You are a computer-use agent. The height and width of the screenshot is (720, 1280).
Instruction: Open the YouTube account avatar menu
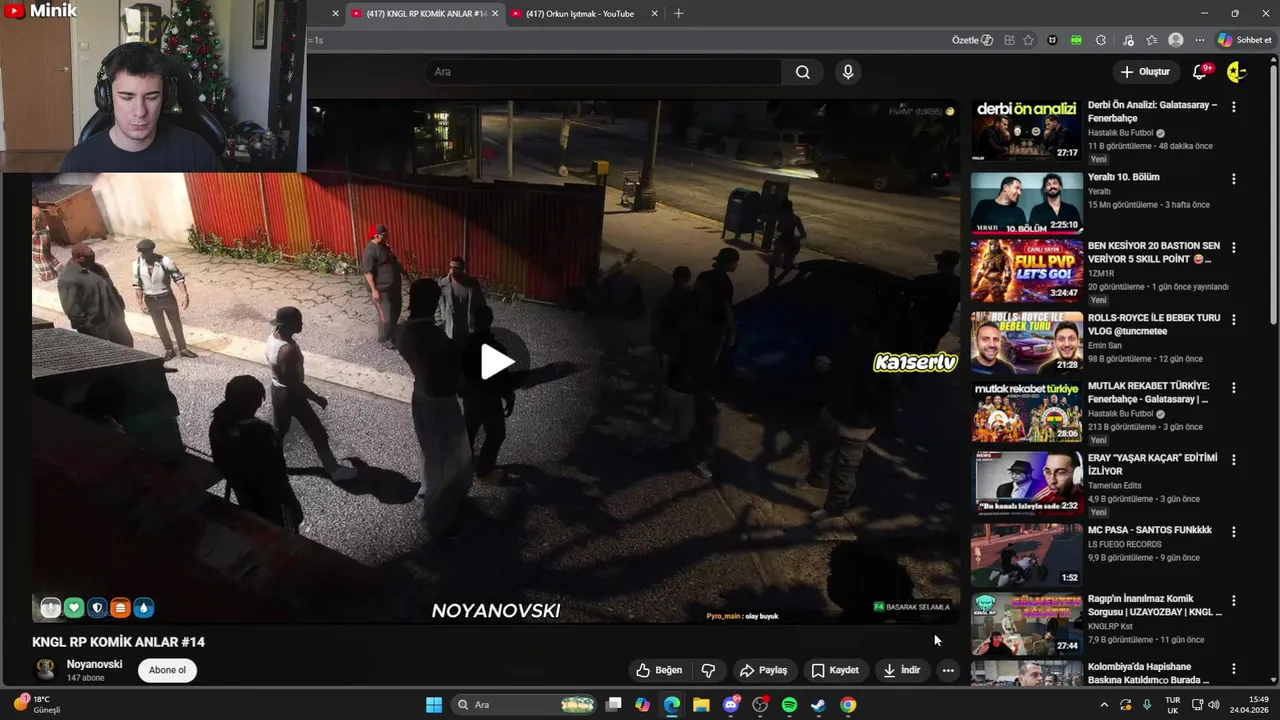tap(1237, 72)
